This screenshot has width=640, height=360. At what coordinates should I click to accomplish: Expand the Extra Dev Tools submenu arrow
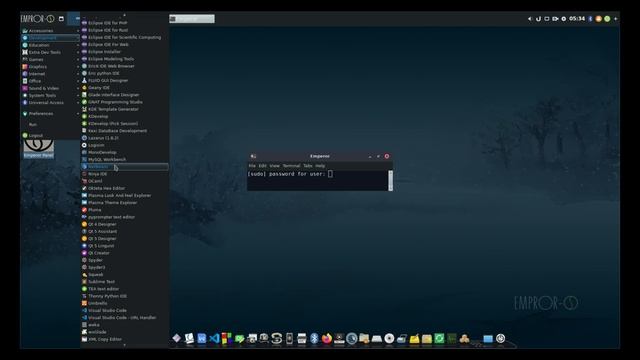coord(78,52)
